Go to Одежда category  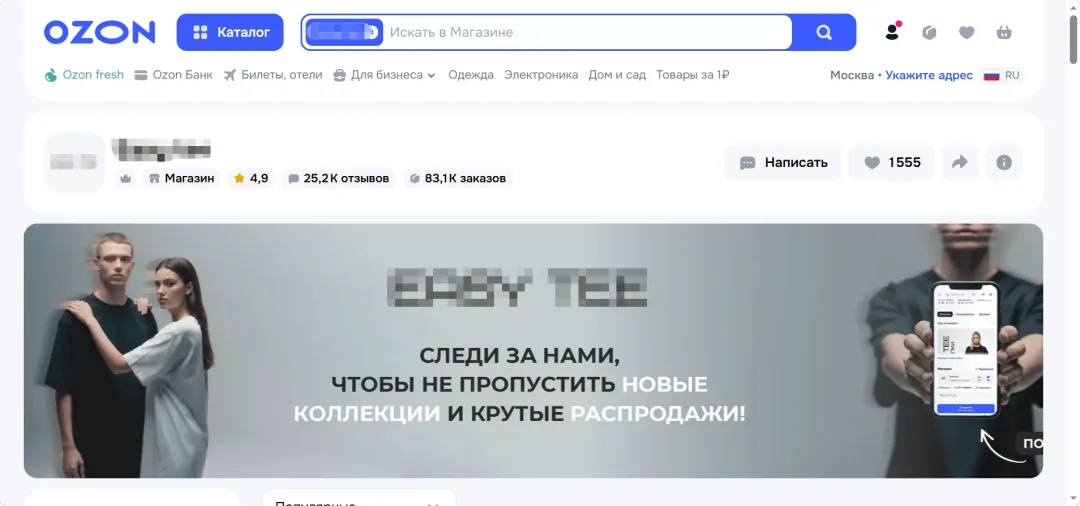pos(471,75)
